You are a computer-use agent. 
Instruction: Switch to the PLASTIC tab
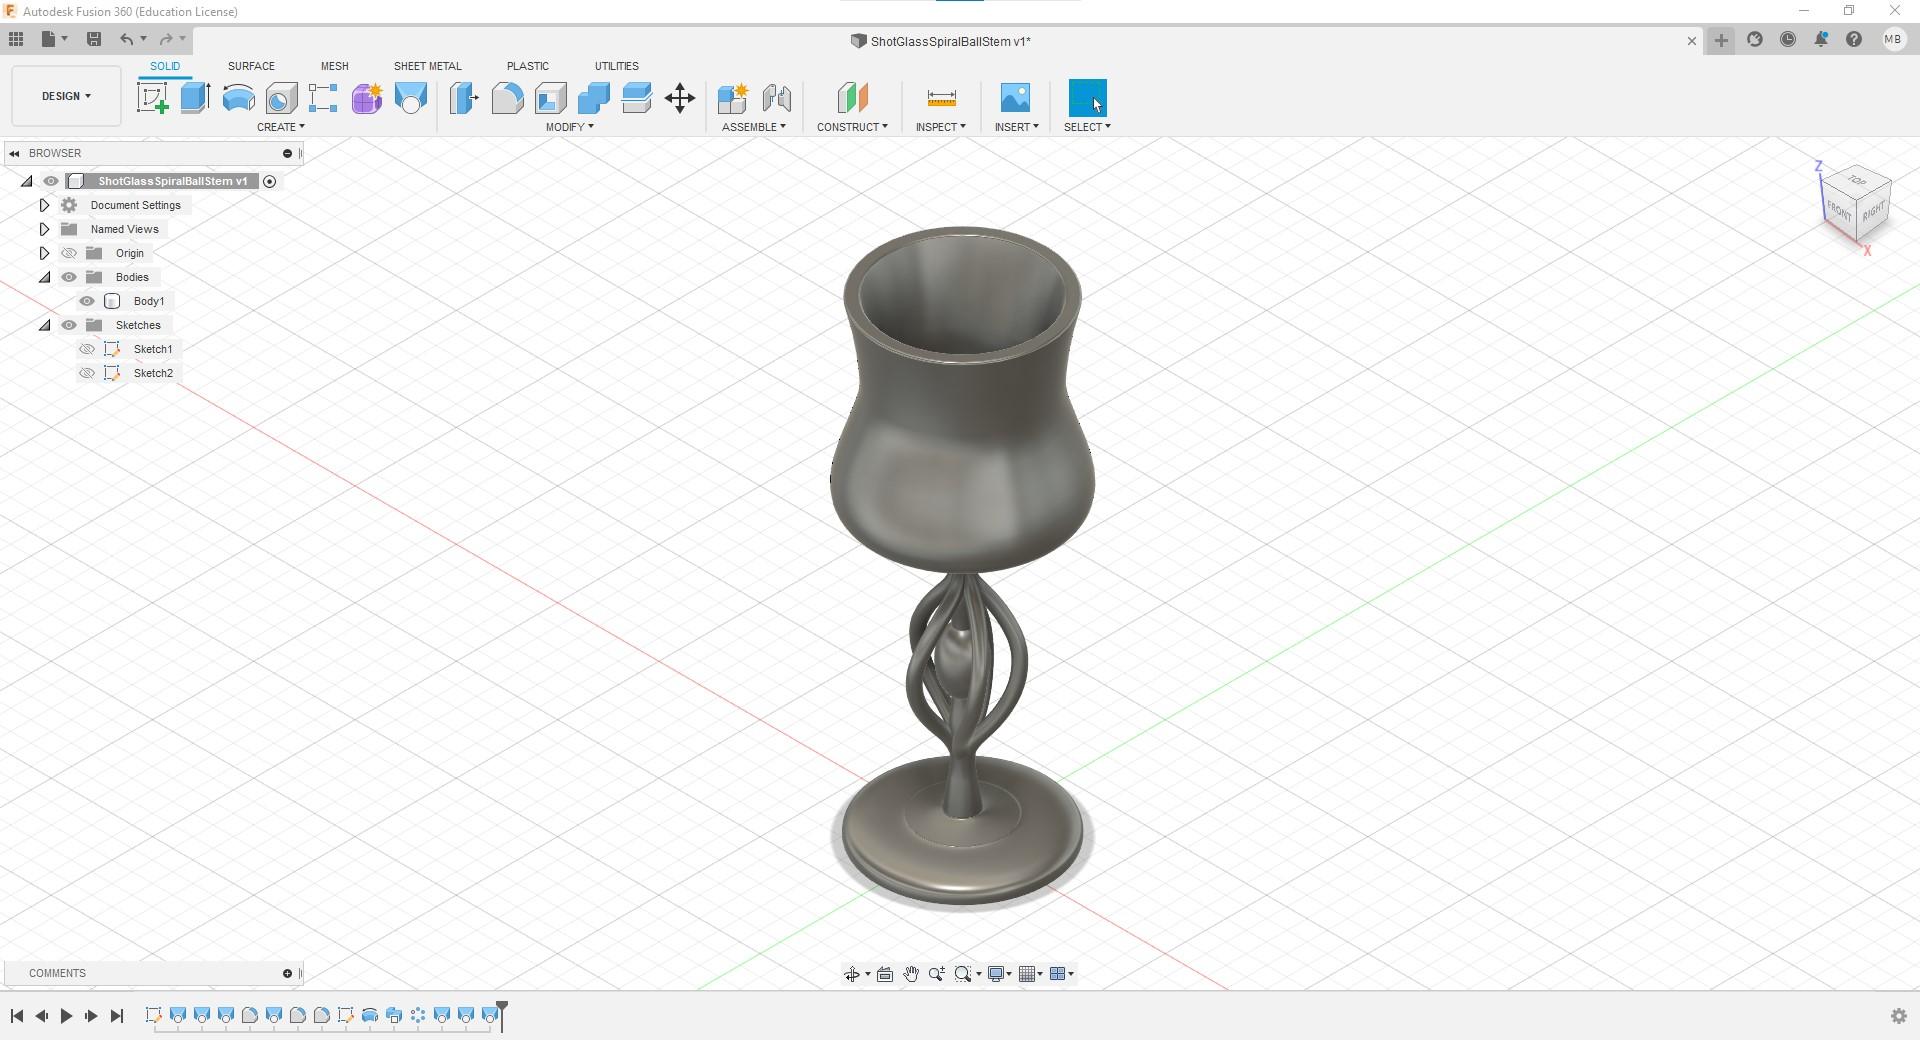pyautogui.click(x=527, y=66)
